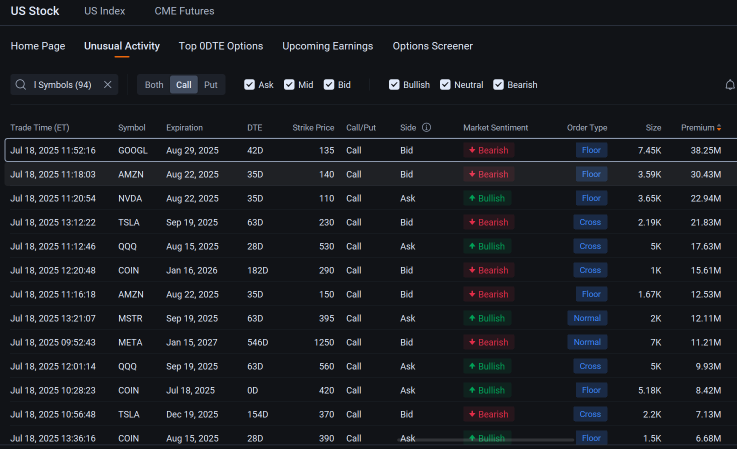Screen dimensions: 737x449
Task: Click the Expiration column header
Action: click(185, 127)
